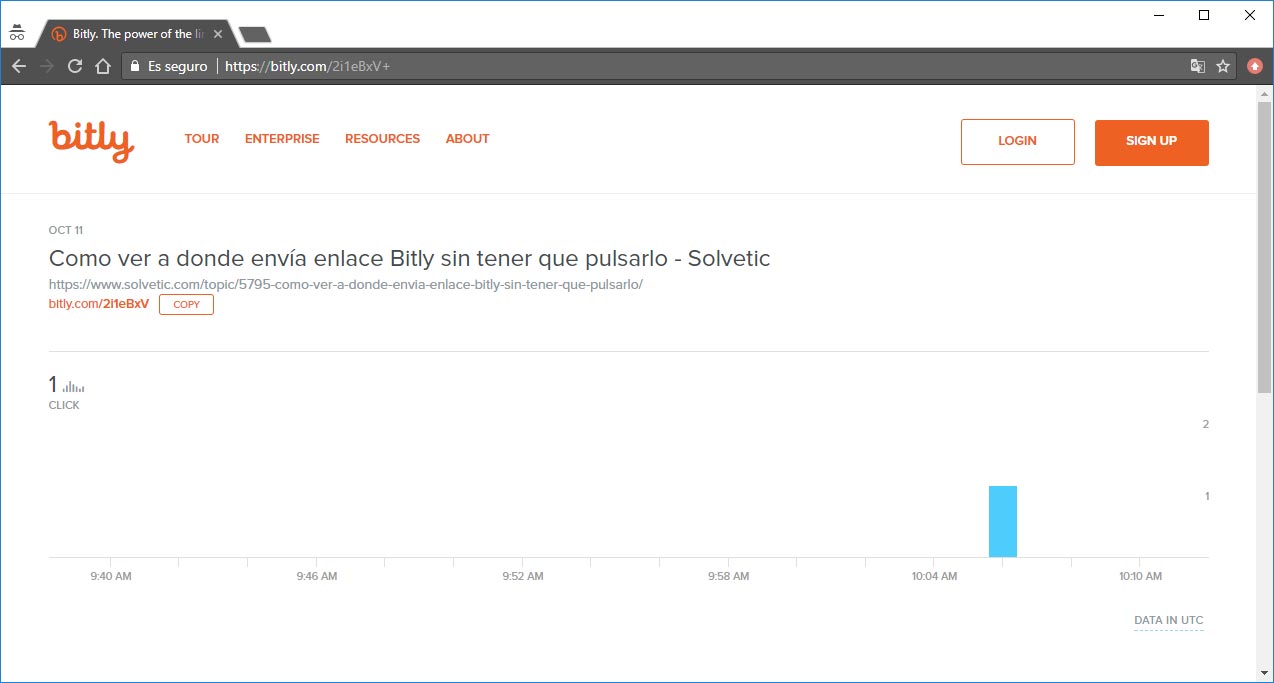Bookmark the page with the star icon
This screenshot has height=683, width=1274.
1223,67
